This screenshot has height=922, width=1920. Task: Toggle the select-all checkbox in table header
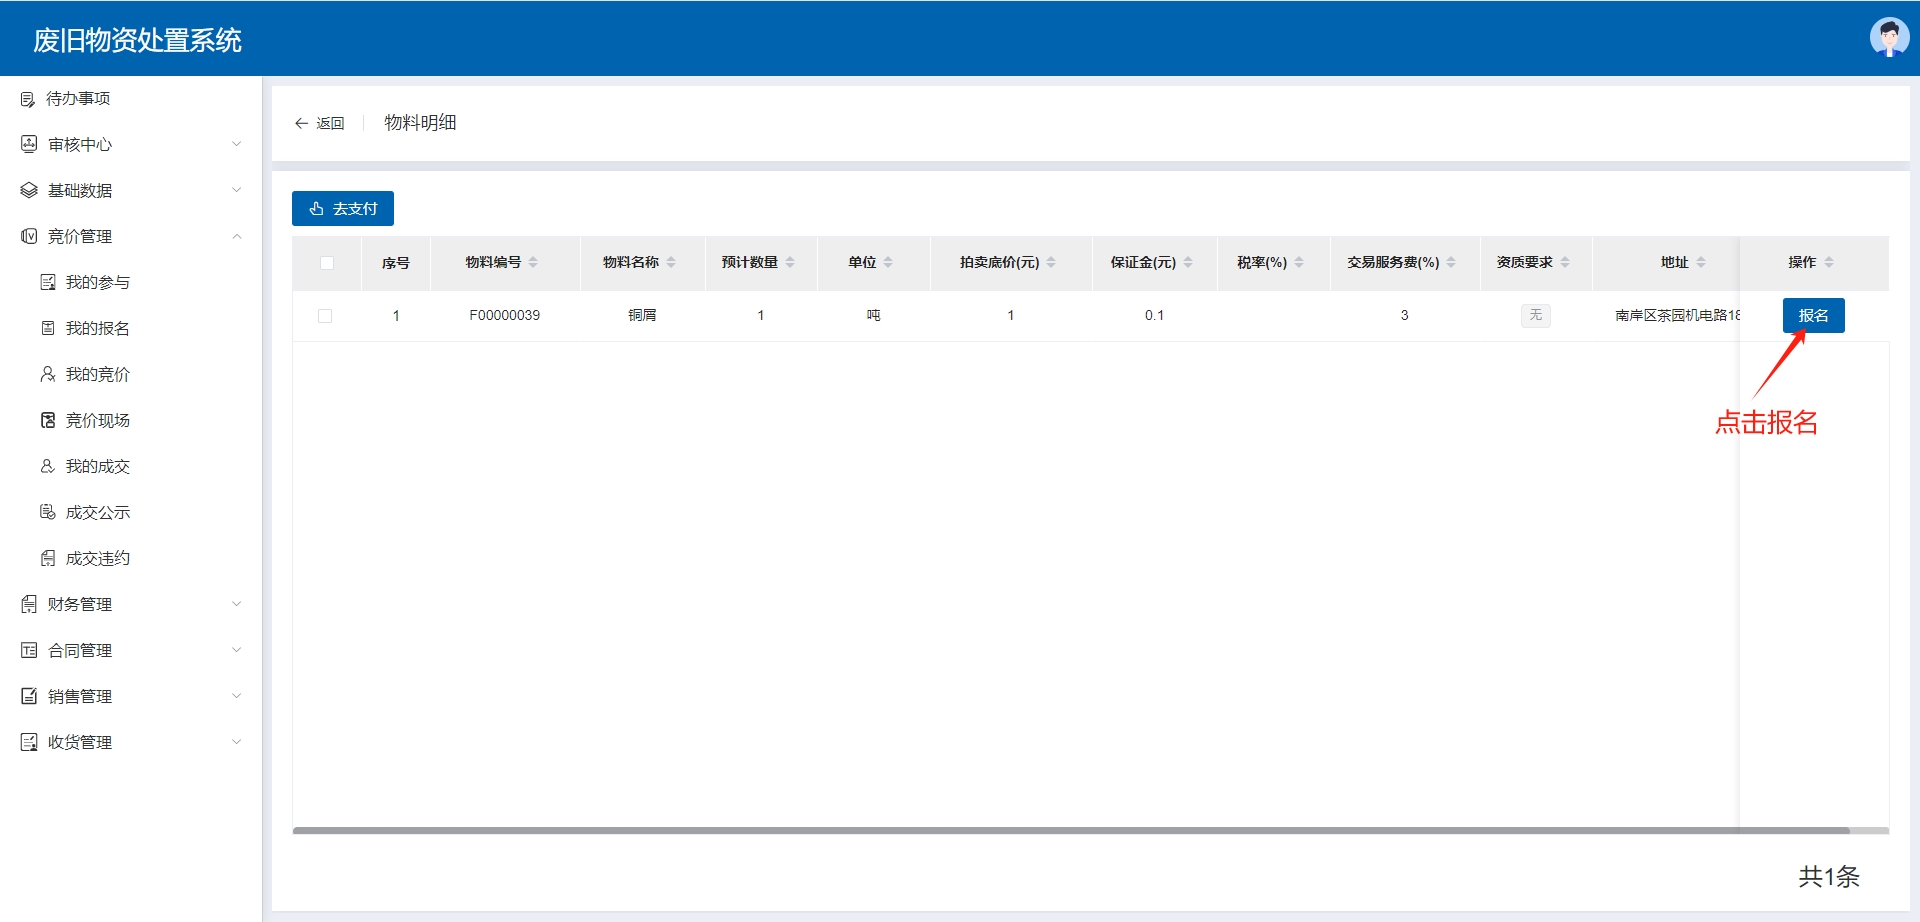click(x=327, y=263)
